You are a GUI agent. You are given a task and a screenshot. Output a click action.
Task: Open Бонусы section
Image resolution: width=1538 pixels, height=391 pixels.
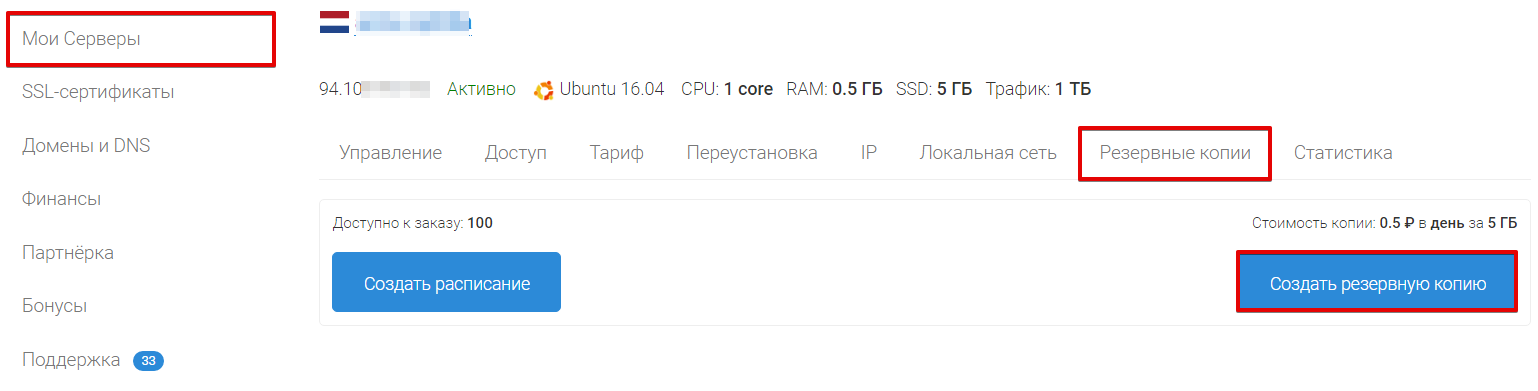[x=54, y=306]
